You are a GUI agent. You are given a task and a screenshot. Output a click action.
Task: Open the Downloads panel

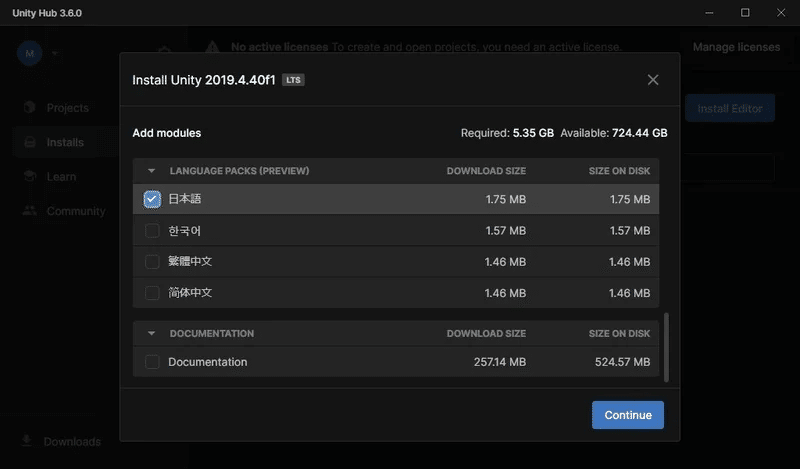click(x=71, y=441)
